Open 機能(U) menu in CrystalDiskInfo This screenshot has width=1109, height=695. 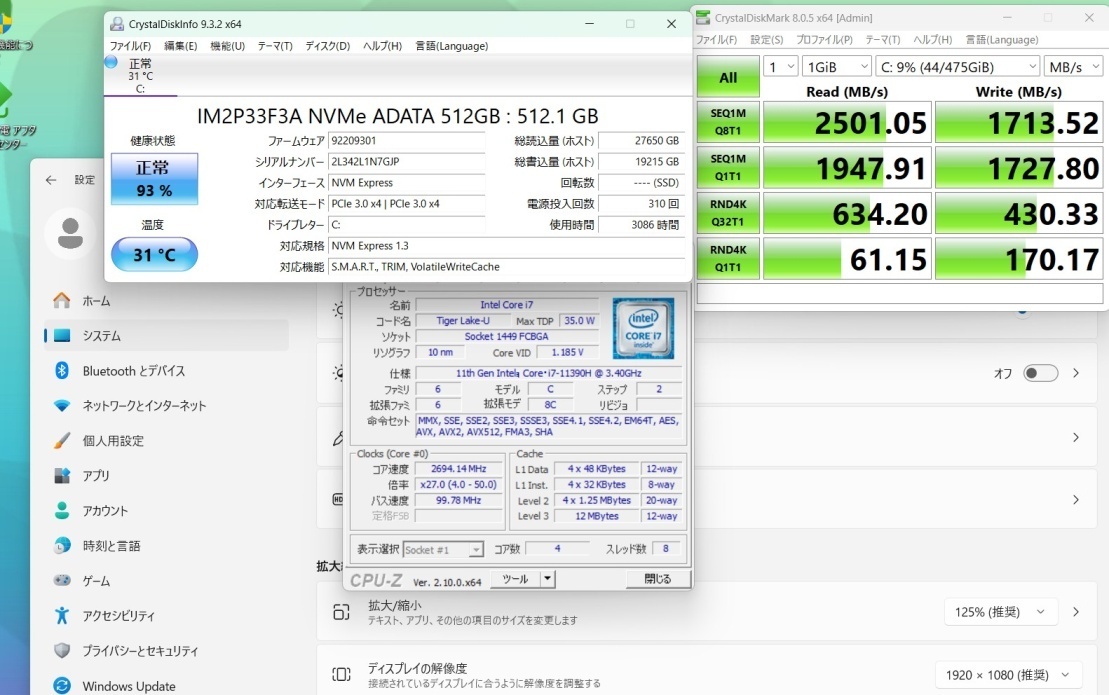pyautogui.click(x=227, y=46)
